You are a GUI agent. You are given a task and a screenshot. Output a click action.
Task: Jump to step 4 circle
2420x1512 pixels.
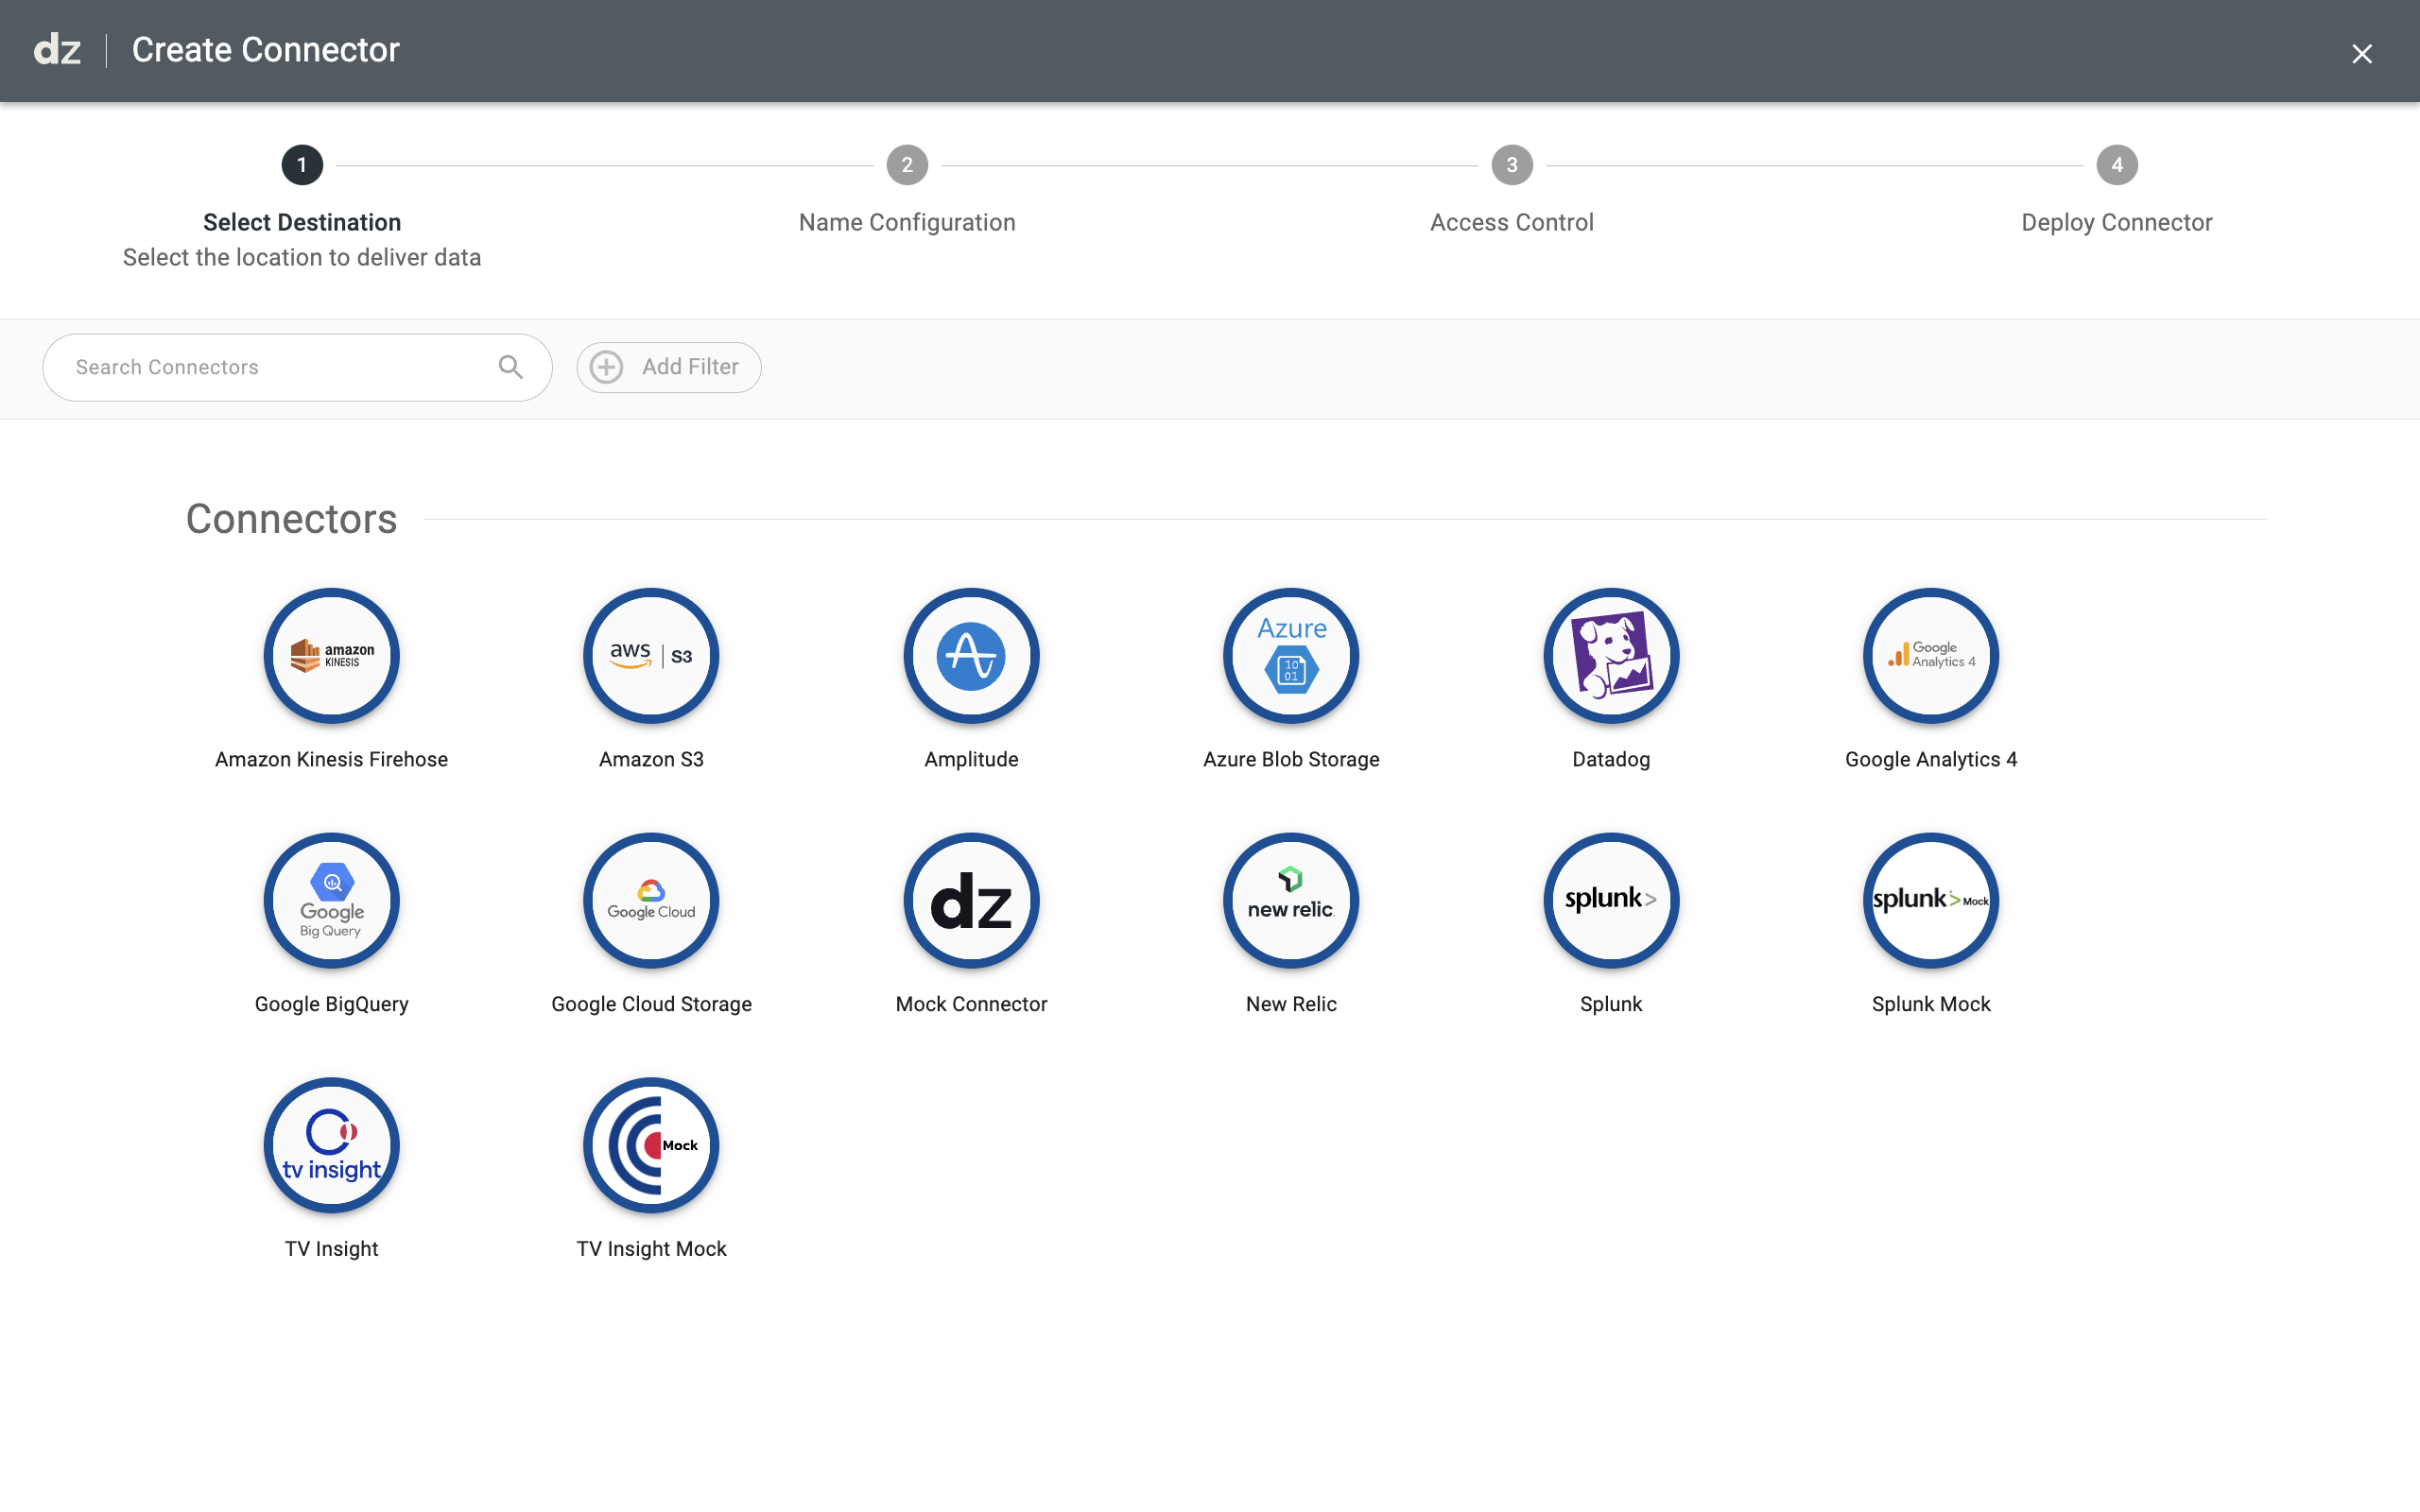pyautogui.click(x=2117, y=165)
